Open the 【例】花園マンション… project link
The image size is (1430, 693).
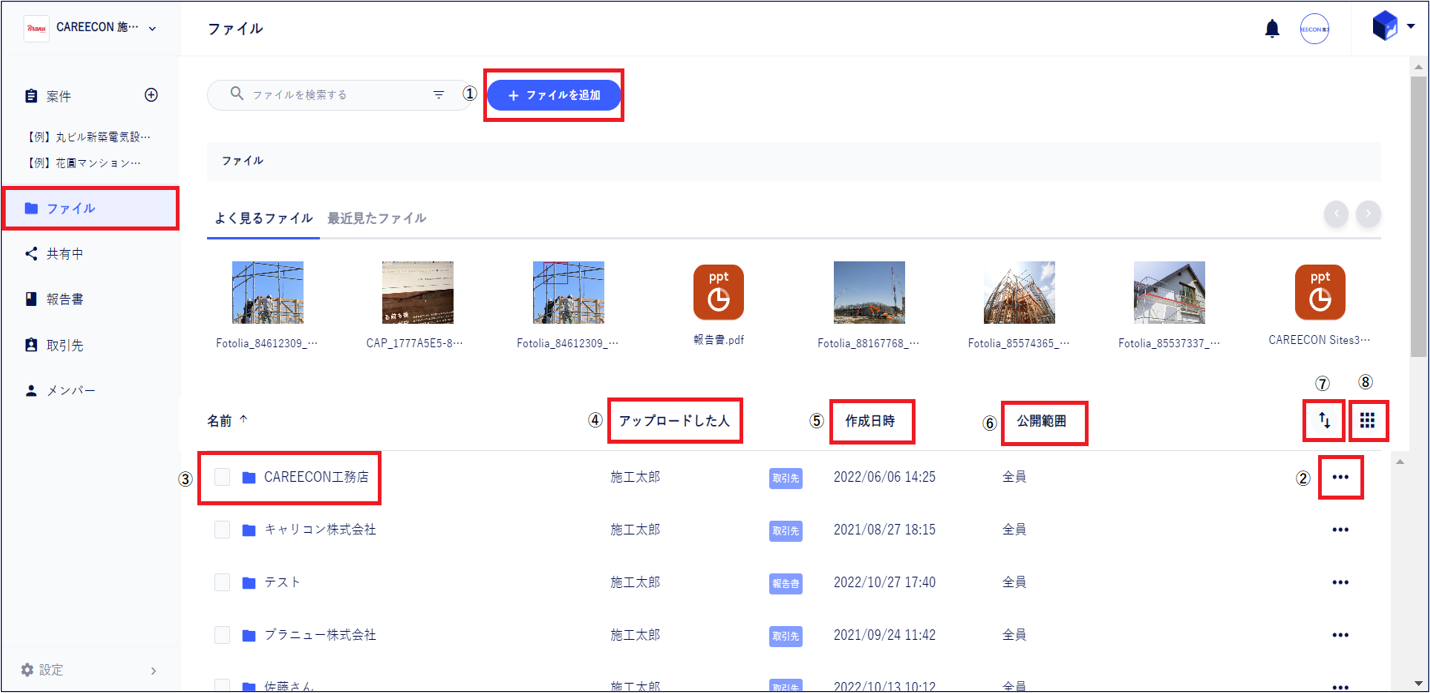coord(85,163)
